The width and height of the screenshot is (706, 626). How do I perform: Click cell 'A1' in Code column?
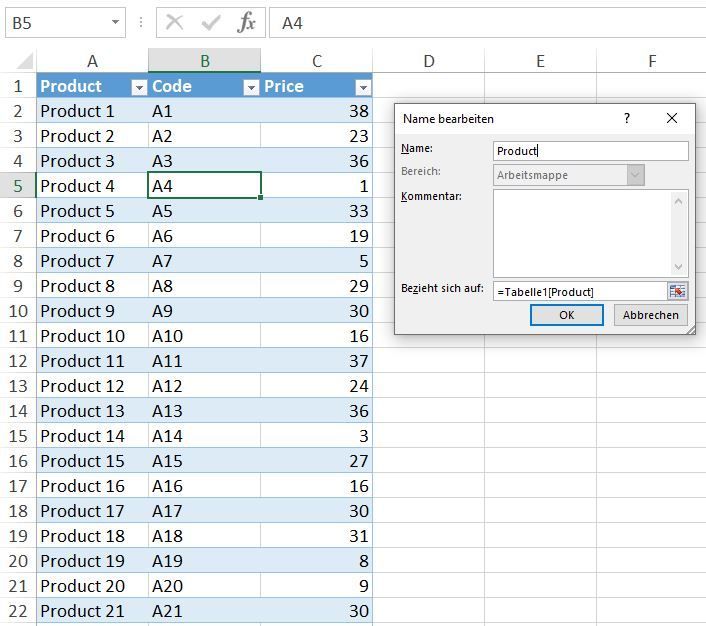click(x=204, y=111)
